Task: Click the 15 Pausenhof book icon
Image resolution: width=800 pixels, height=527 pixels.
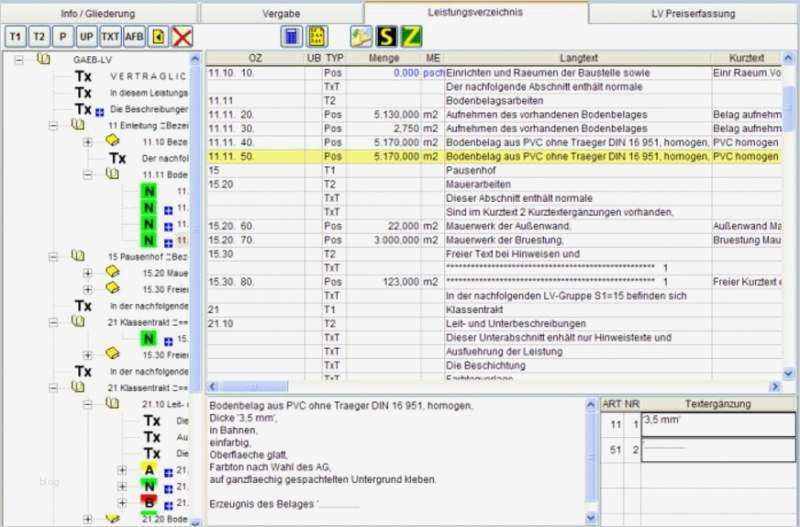Action: coord(78,255)
